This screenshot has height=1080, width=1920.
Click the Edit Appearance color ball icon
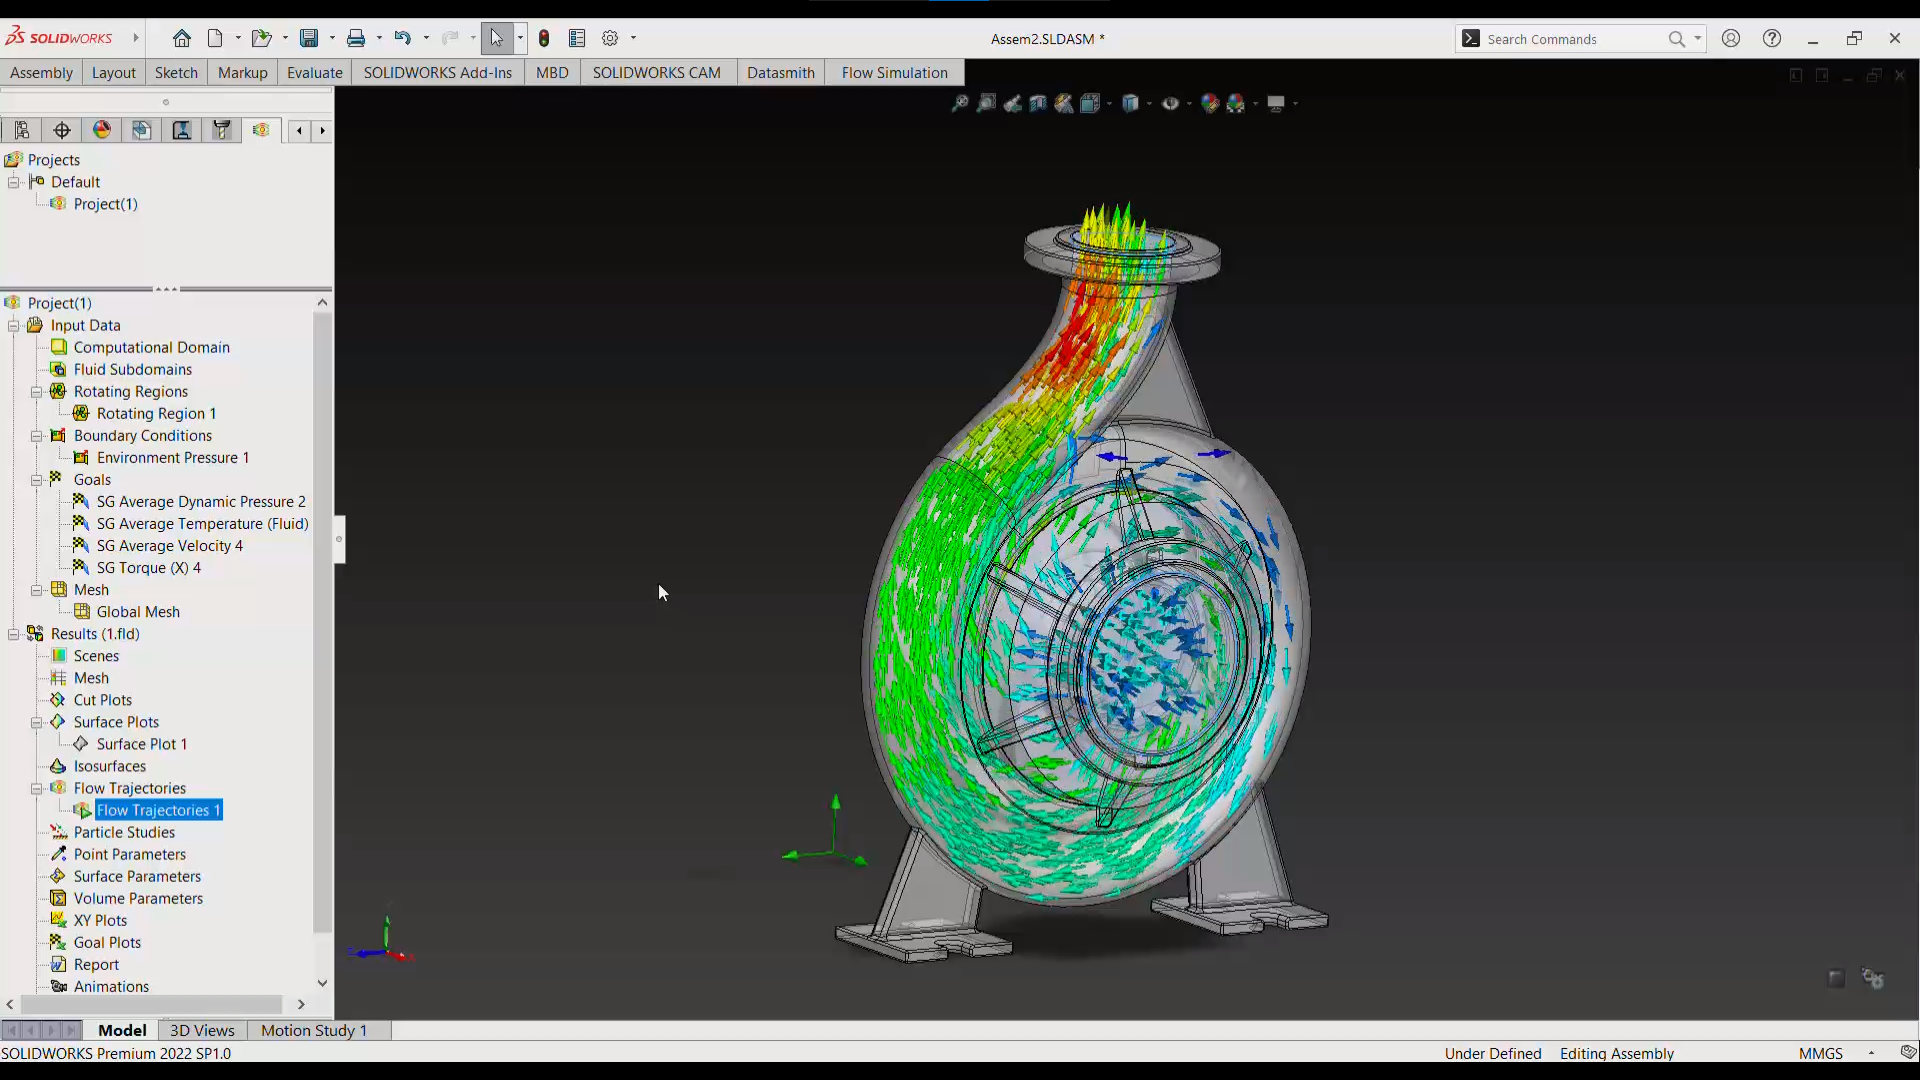click(x=1209, y=103)
